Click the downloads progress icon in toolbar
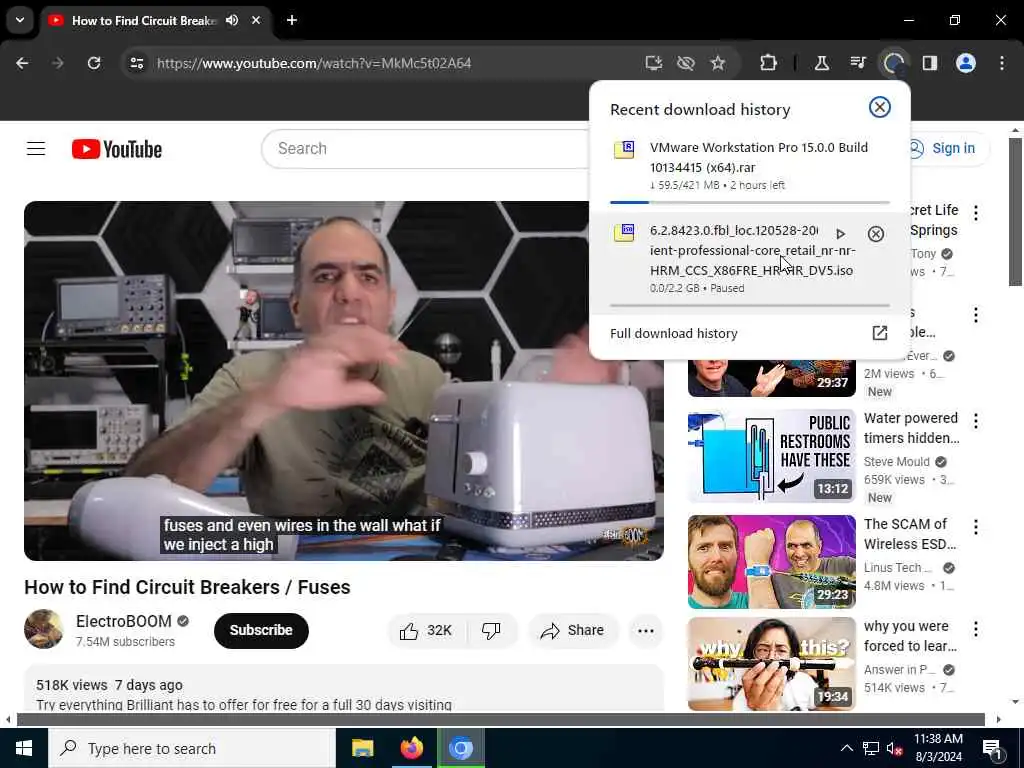Screen dimensions: 1024x768 point(893,63)
